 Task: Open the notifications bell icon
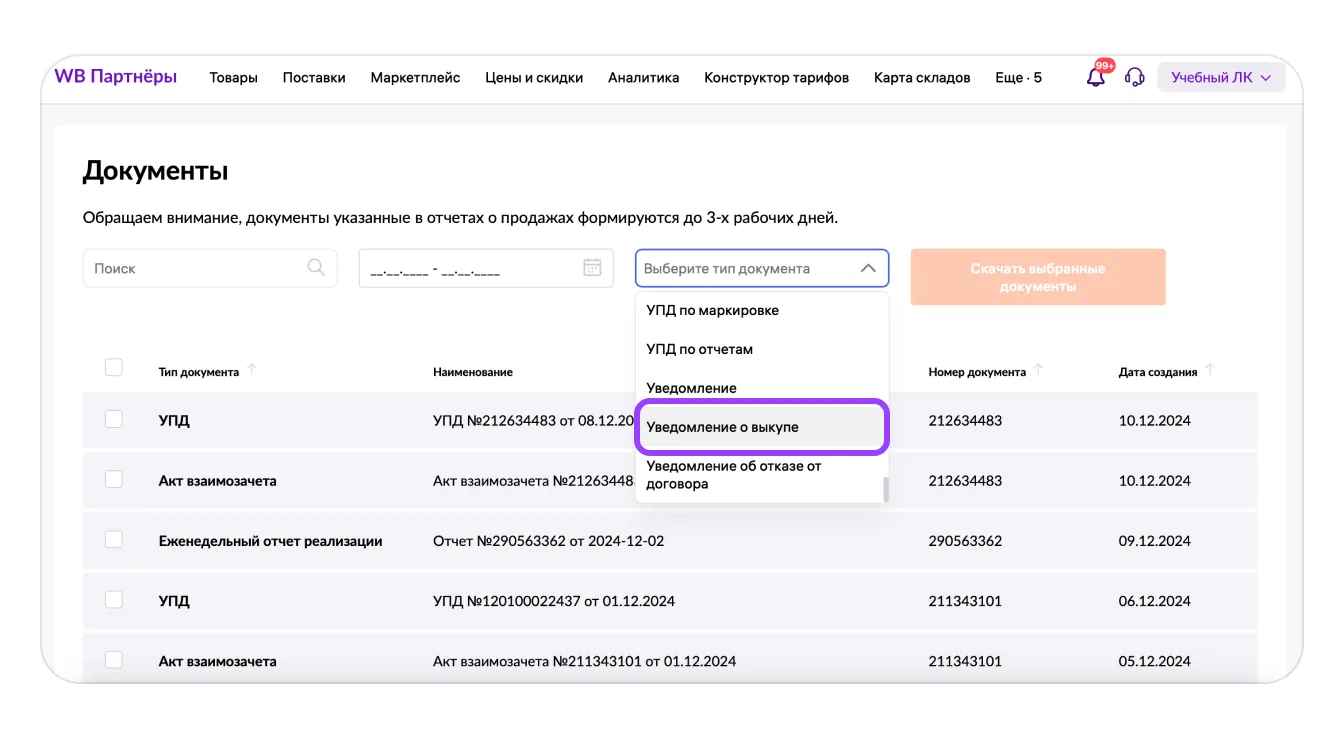[1096, 78]
